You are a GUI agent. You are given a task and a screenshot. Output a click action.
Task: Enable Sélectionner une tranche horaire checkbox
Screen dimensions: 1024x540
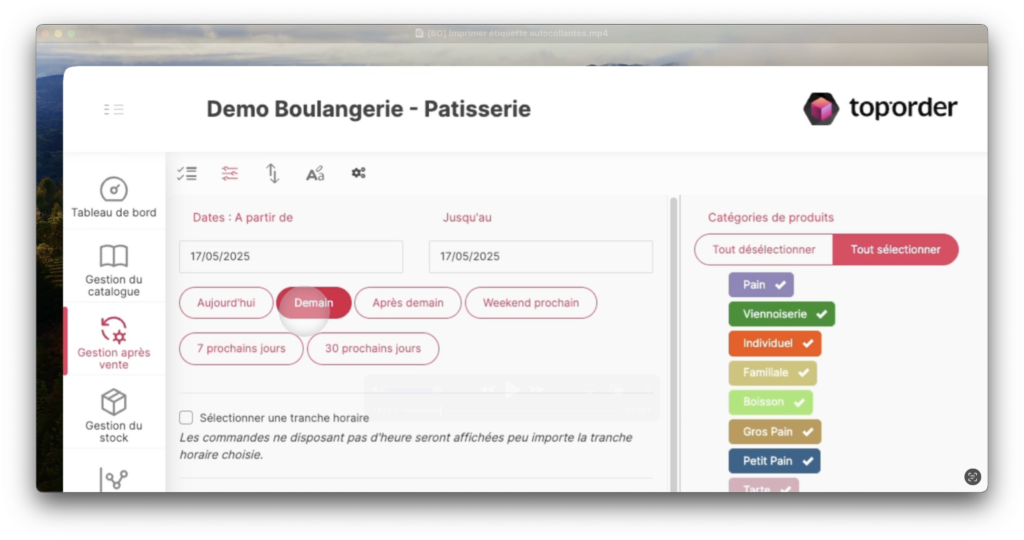[x=186, y=417]
